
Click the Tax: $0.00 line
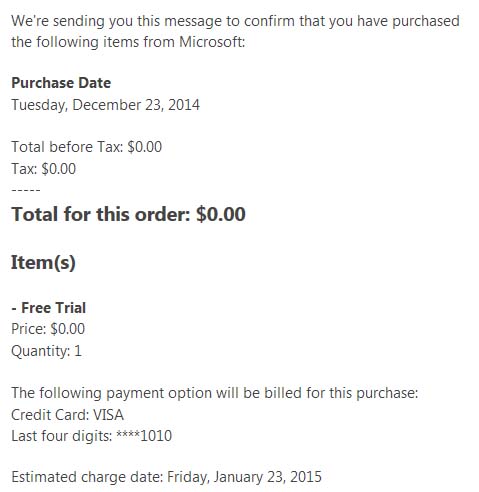point(44,169)
